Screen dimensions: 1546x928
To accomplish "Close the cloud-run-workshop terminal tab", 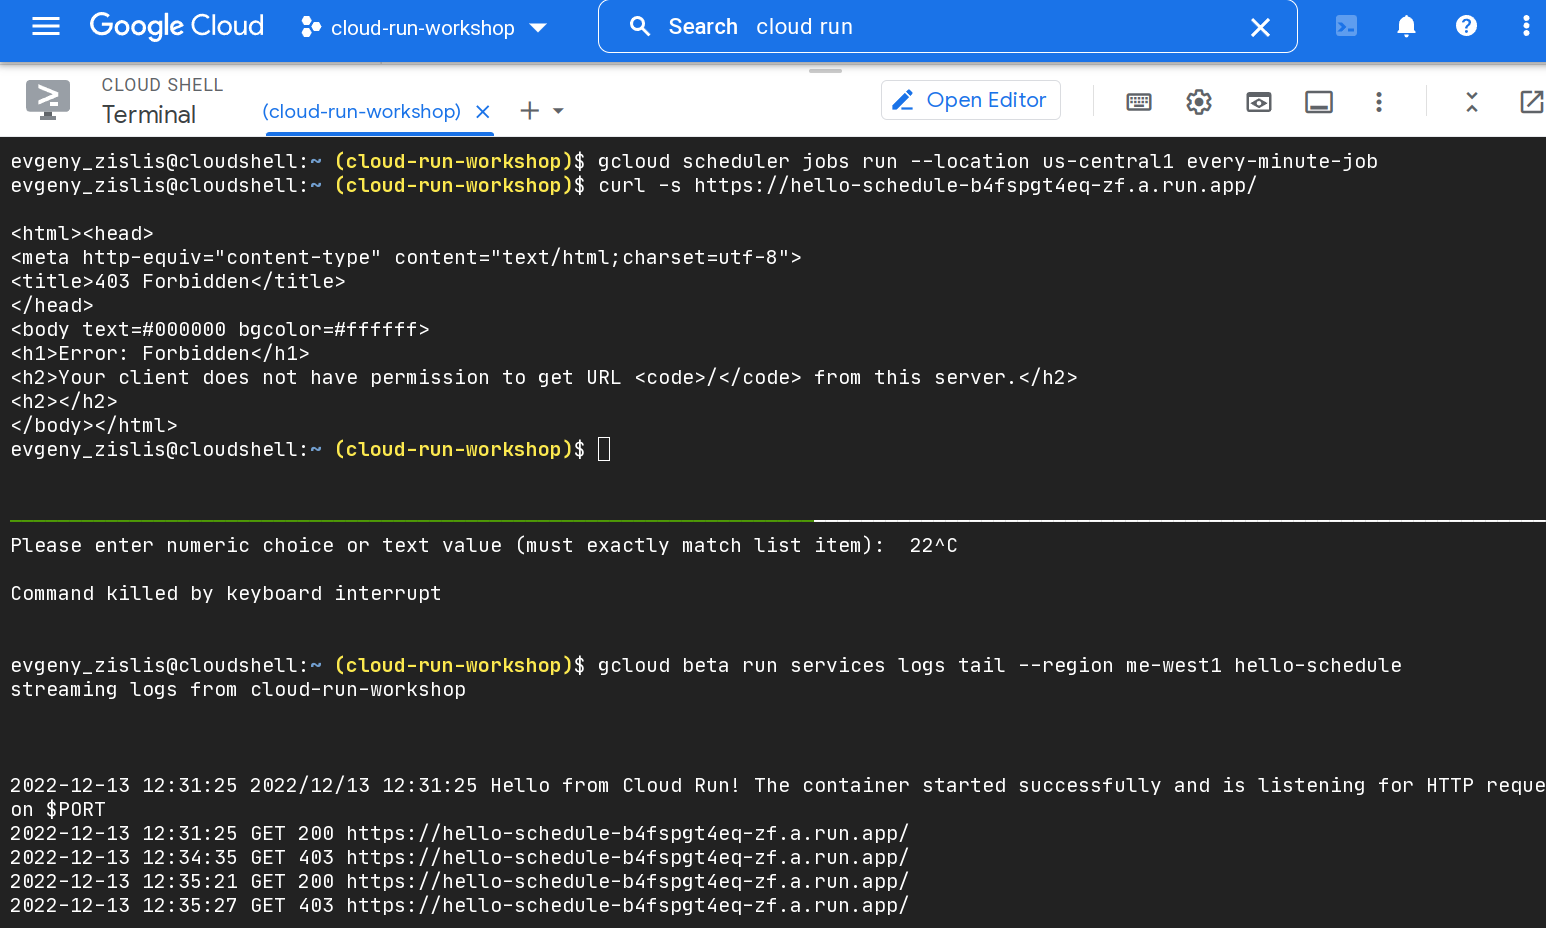I will [x=483, y=112].
